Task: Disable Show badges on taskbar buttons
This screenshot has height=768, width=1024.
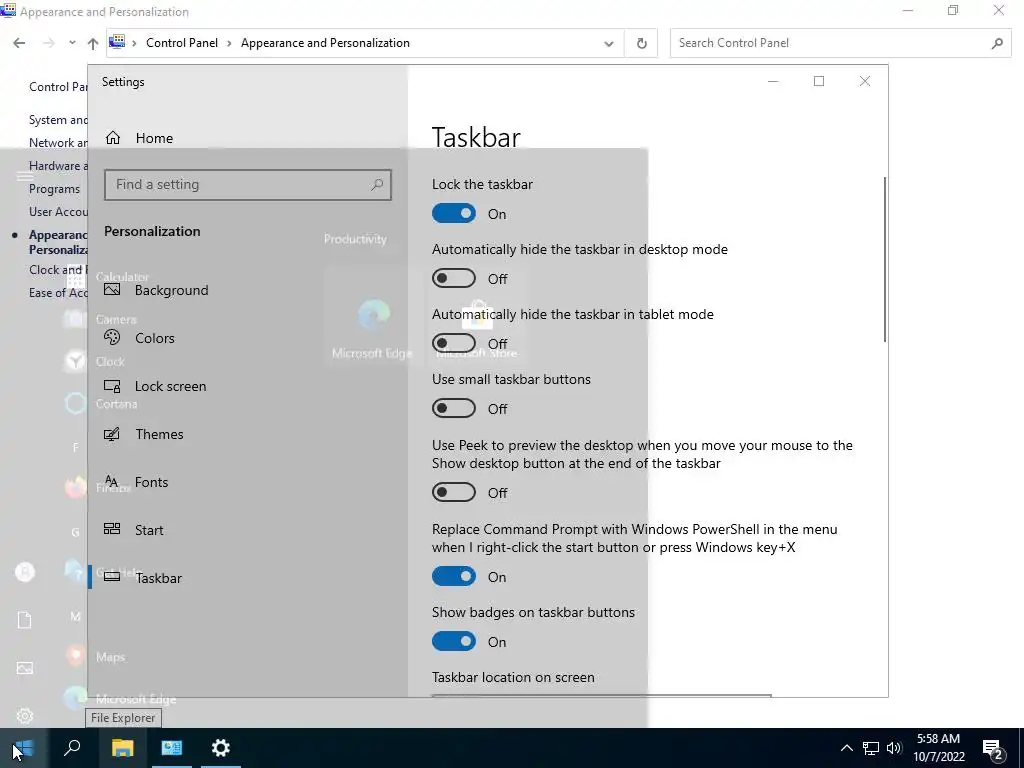Action: point(453,641)
